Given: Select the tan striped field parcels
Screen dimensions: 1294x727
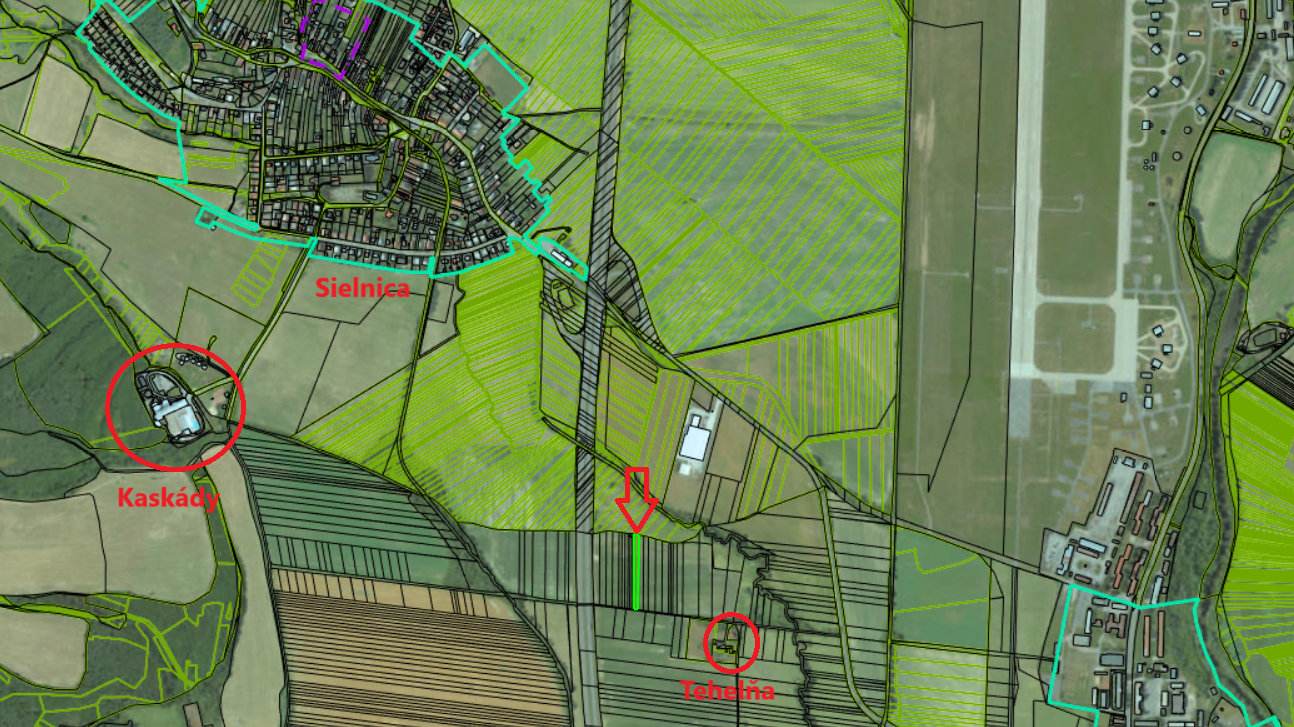Looking at the screenshot, I should pos(400,640).
